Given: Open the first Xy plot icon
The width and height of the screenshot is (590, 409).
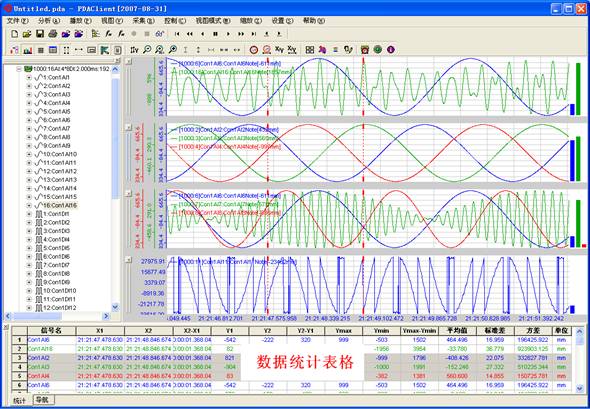Looking at the screenshot, I should click(279, 49).
